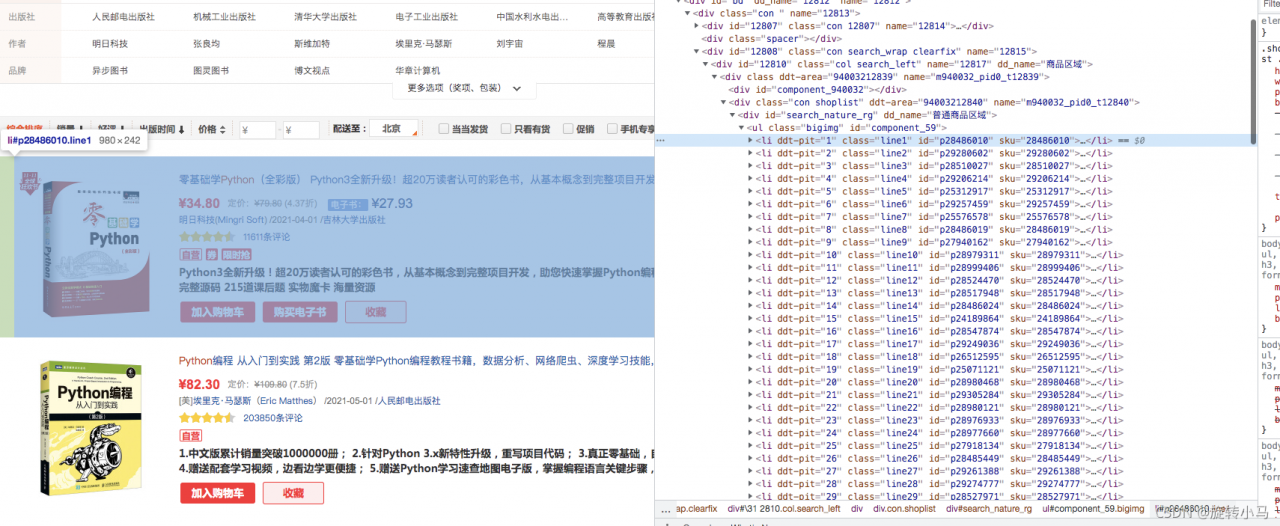Viewport: 1280px width, 526px height.
Task: Filter by author 明日科技
Action: click(x=112, y=44)
